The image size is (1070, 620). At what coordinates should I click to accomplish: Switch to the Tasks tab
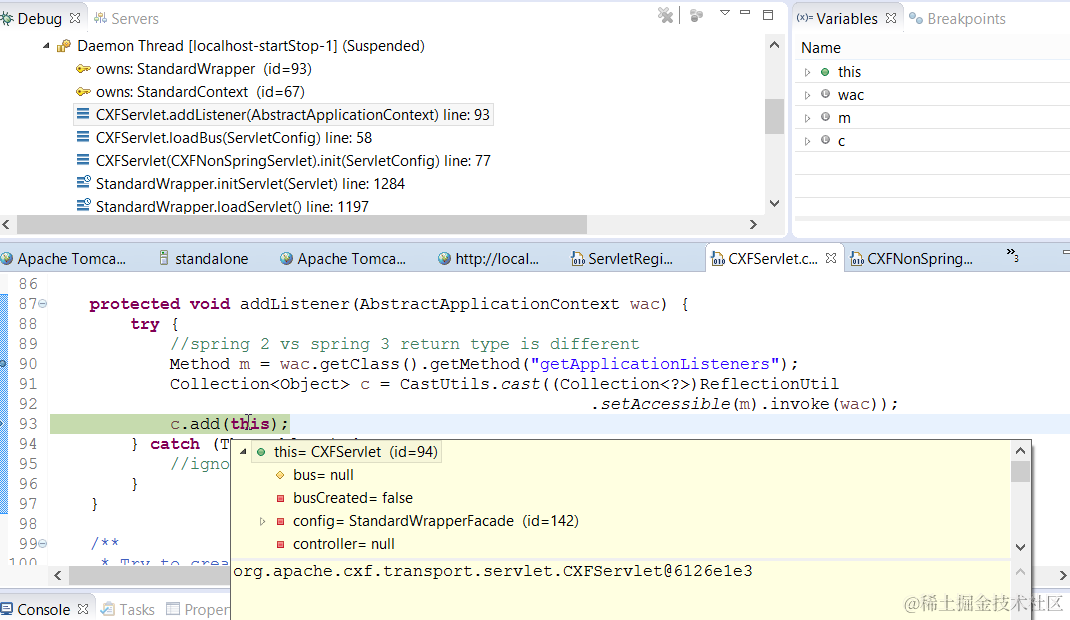[x=128, y=609]
